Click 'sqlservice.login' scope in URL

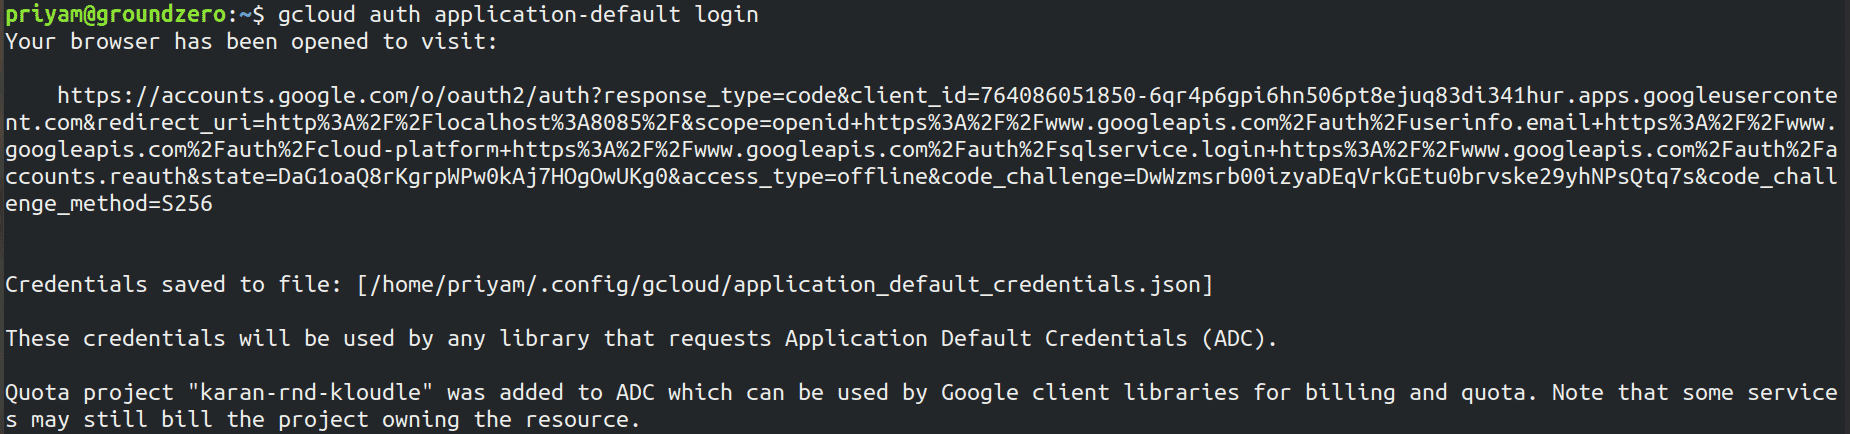(x=1162, y=150)
